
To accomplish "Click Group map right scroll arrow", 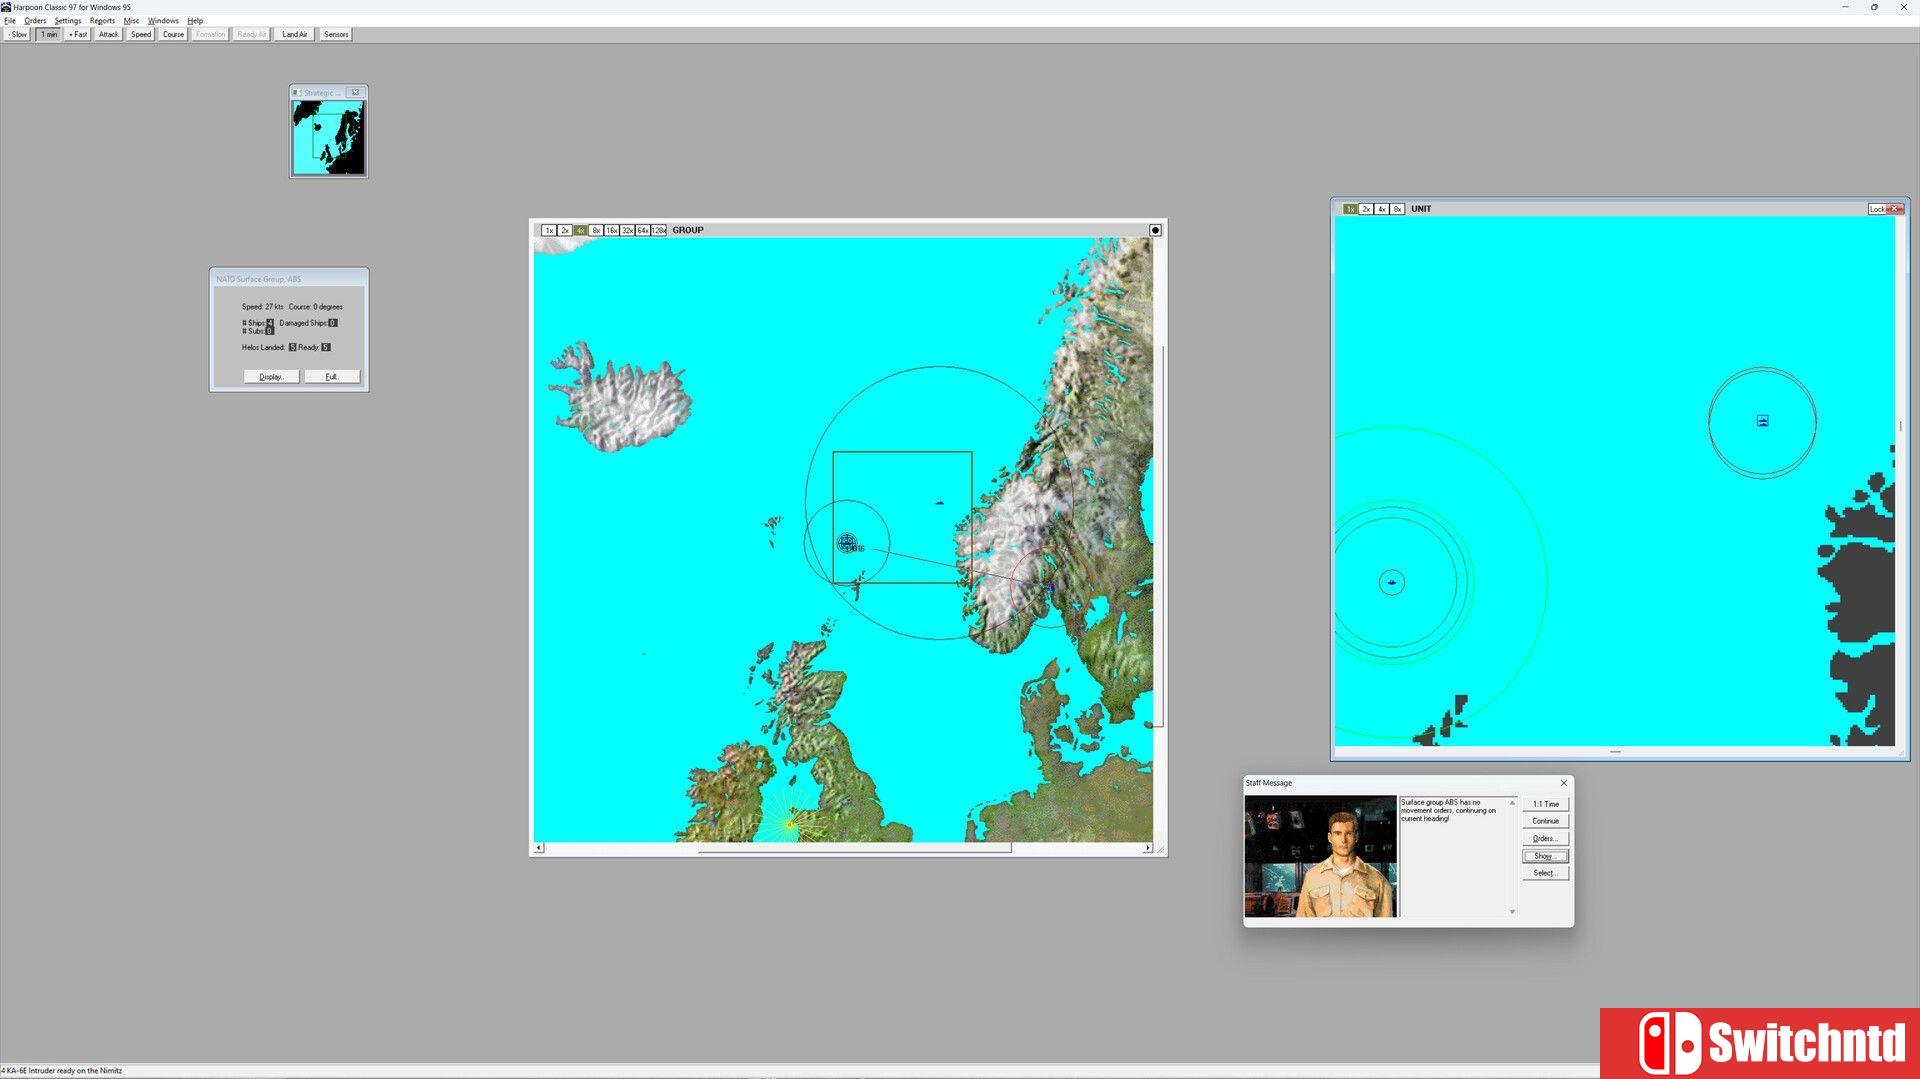I will coord(1147,848).
